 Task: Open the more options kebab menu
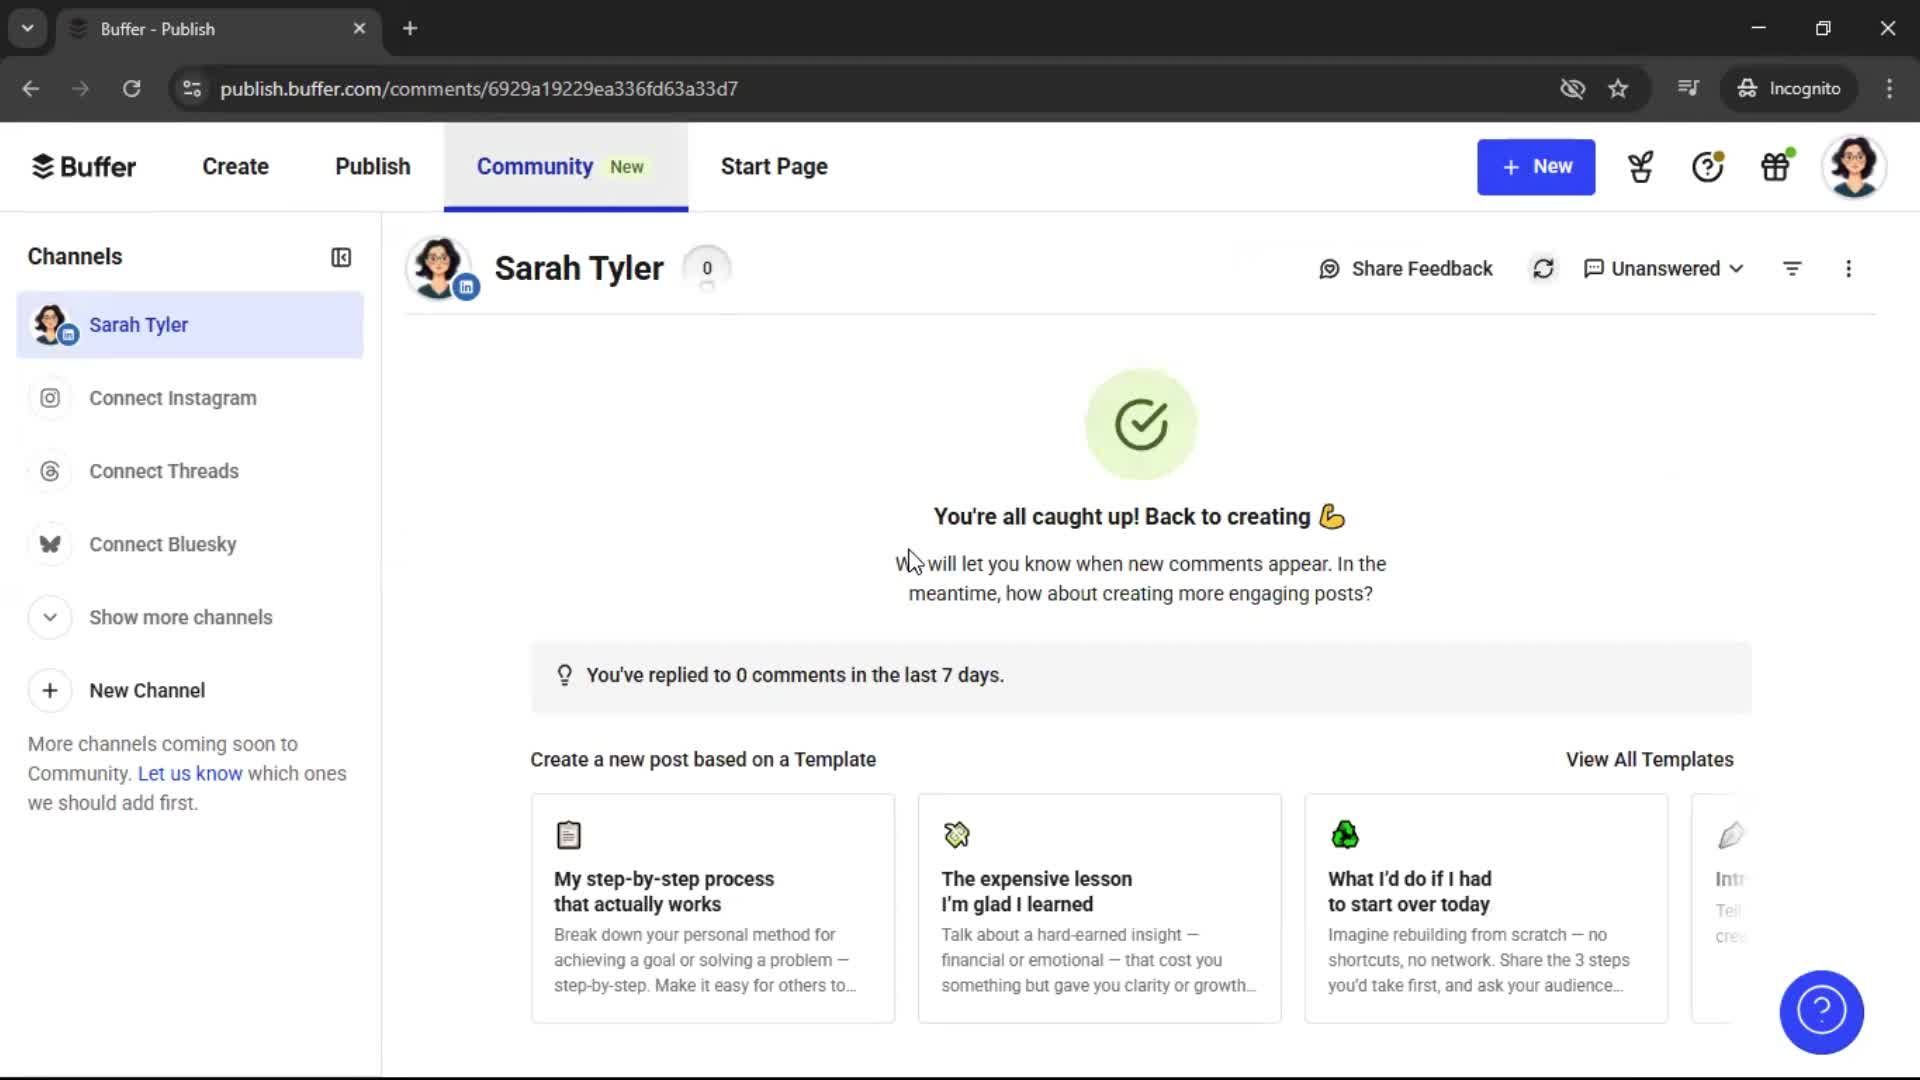click(x=1848, y=268)
